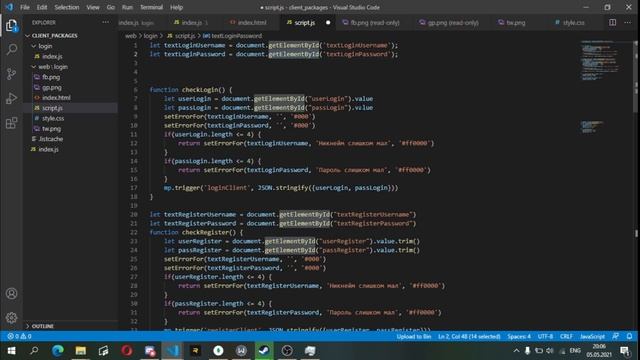The image size is (640, 360).
Task: Click Upload to Bin in status bar
Action: 413,336
